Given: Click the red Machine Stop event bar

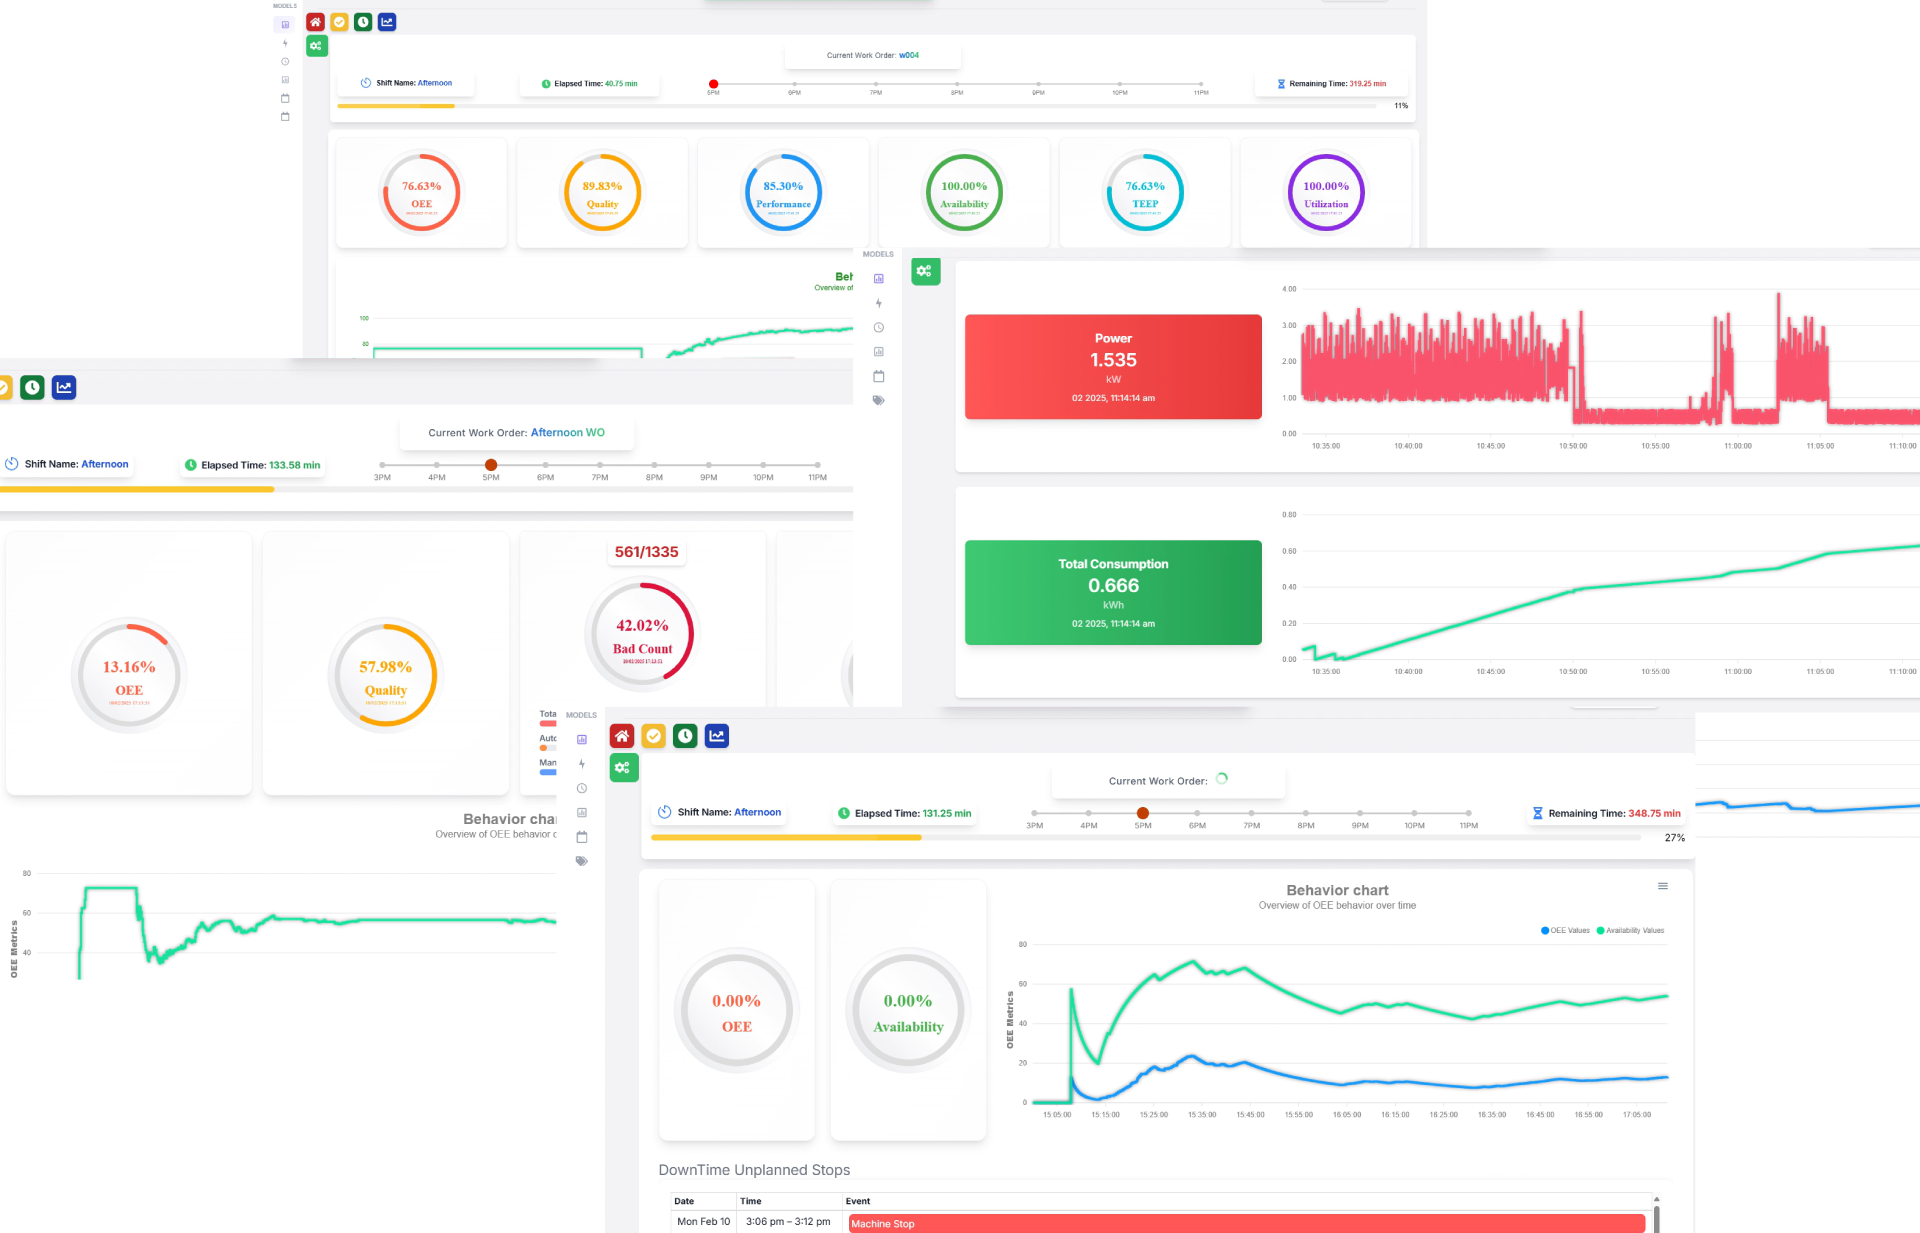Looking at the screenshot, I should (1247, 1224).
